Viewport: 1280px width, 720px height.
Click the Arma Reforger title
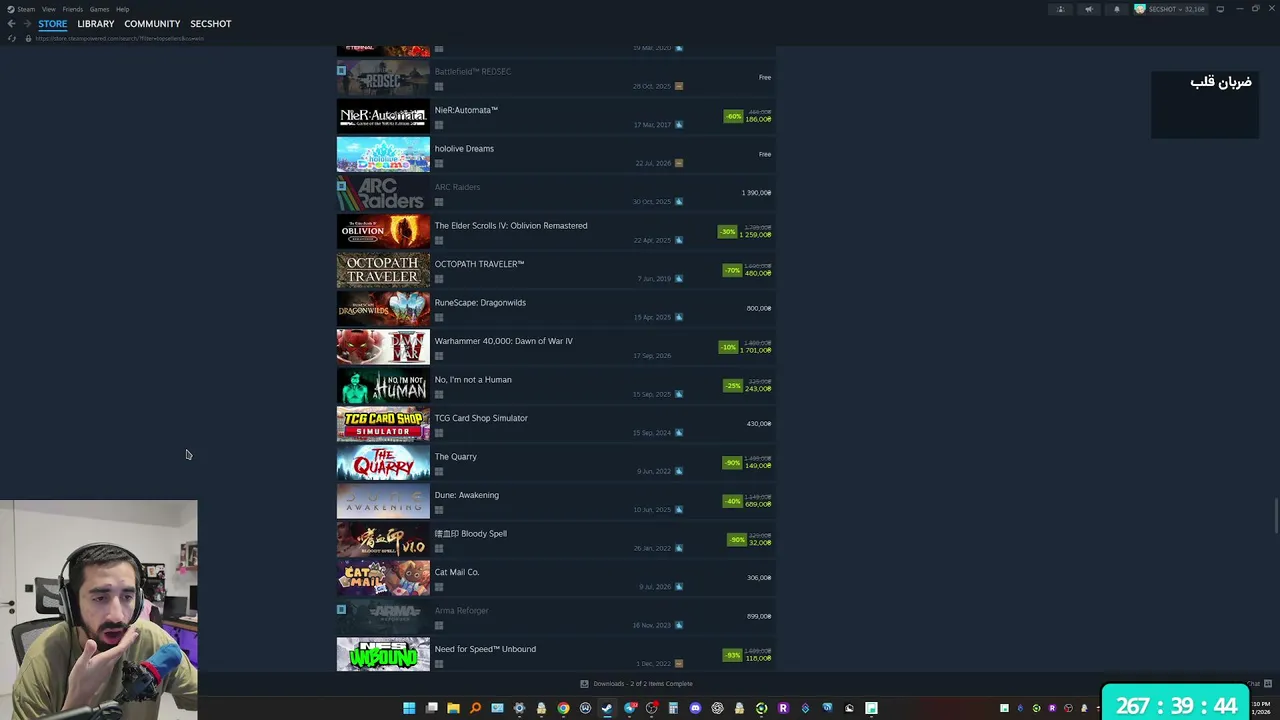[462, 611]
